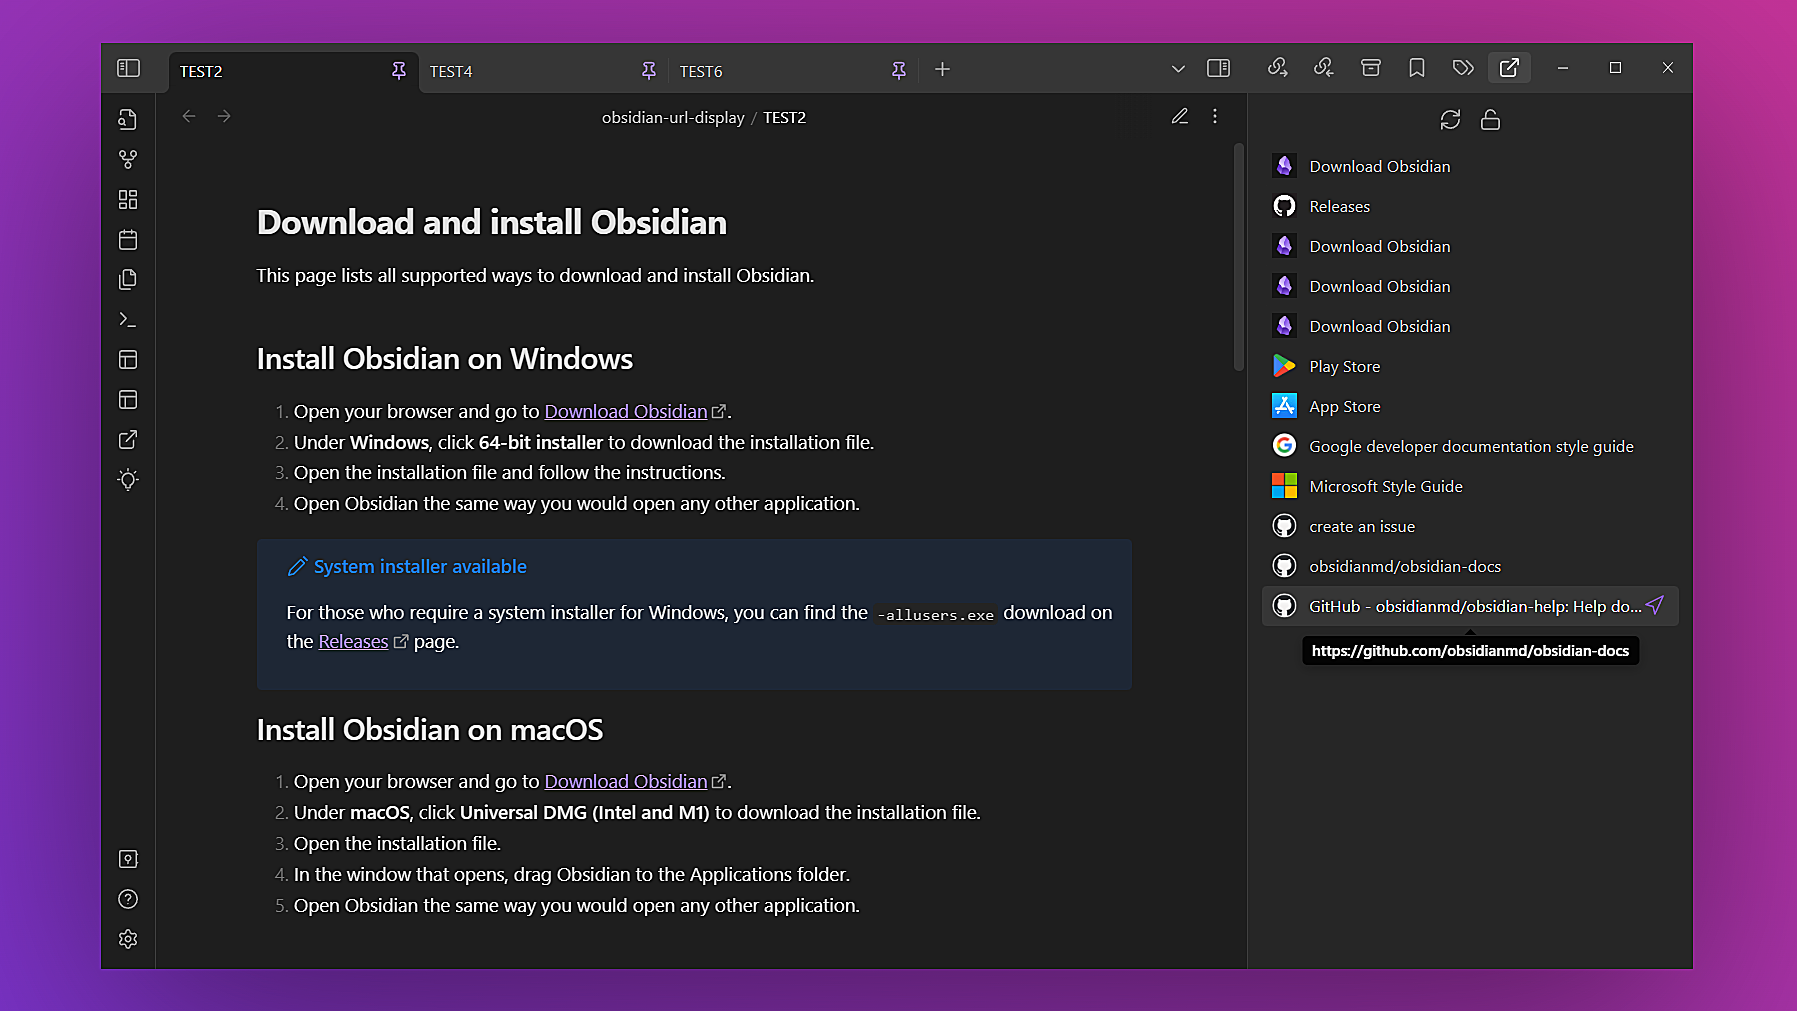Viewport: 1797px width, 1011px height.
Task: Click Install Obsidian on macOS heading
Action: pyautogui.click(x=430, y=730)
